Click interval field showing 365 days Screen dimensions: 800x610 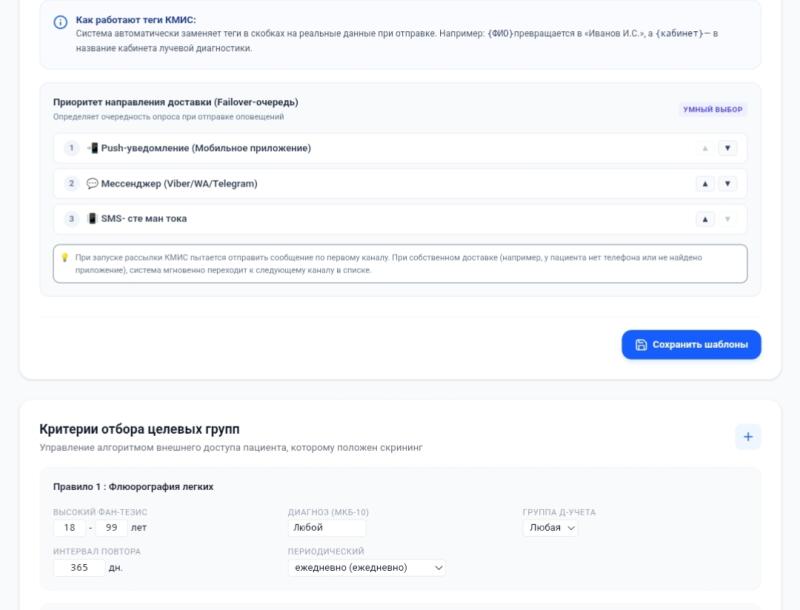[x=79, y=567]
